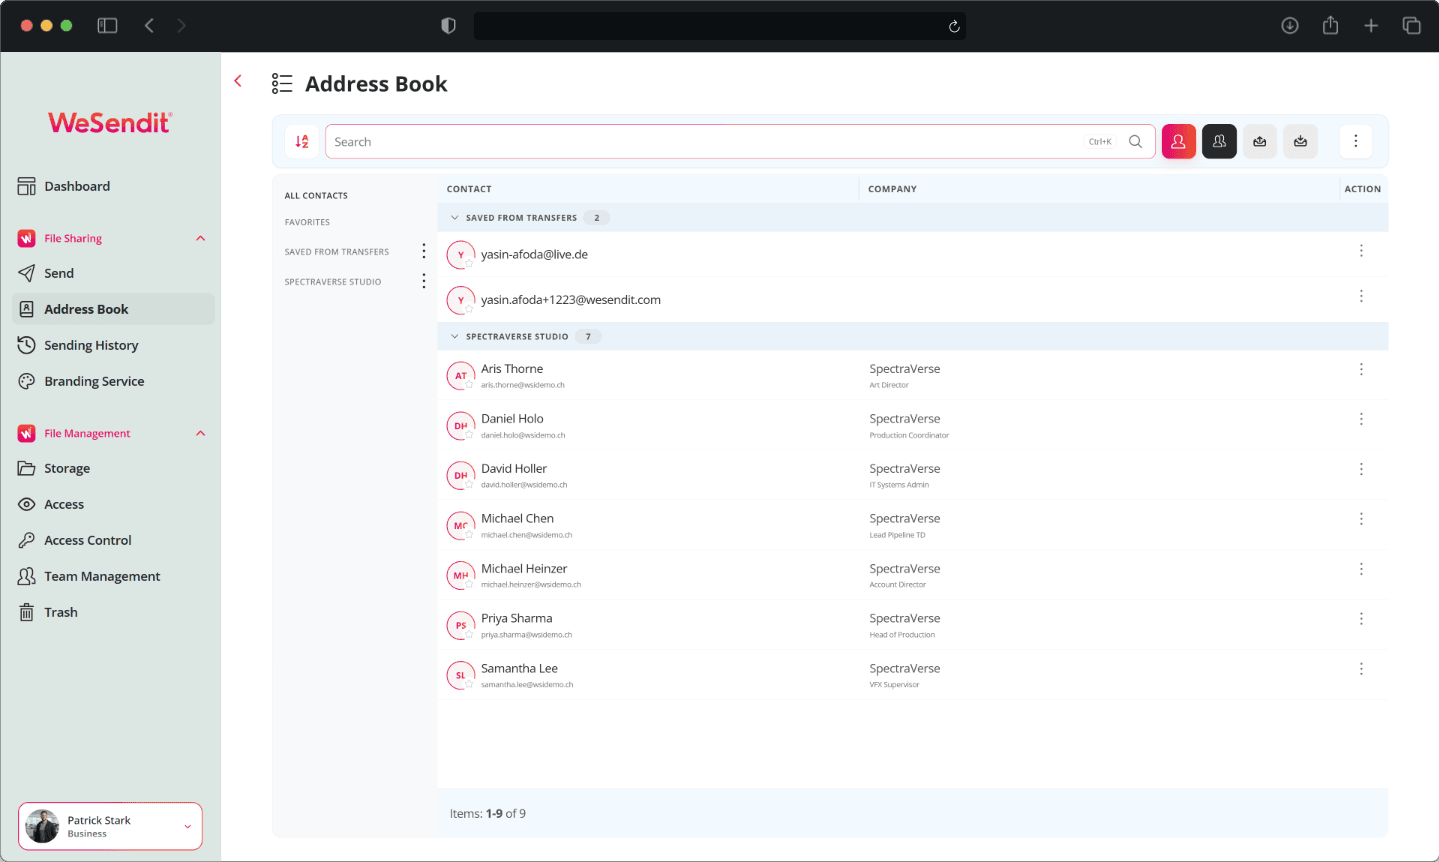Click the browser shield privacy icon

point(448,26)
